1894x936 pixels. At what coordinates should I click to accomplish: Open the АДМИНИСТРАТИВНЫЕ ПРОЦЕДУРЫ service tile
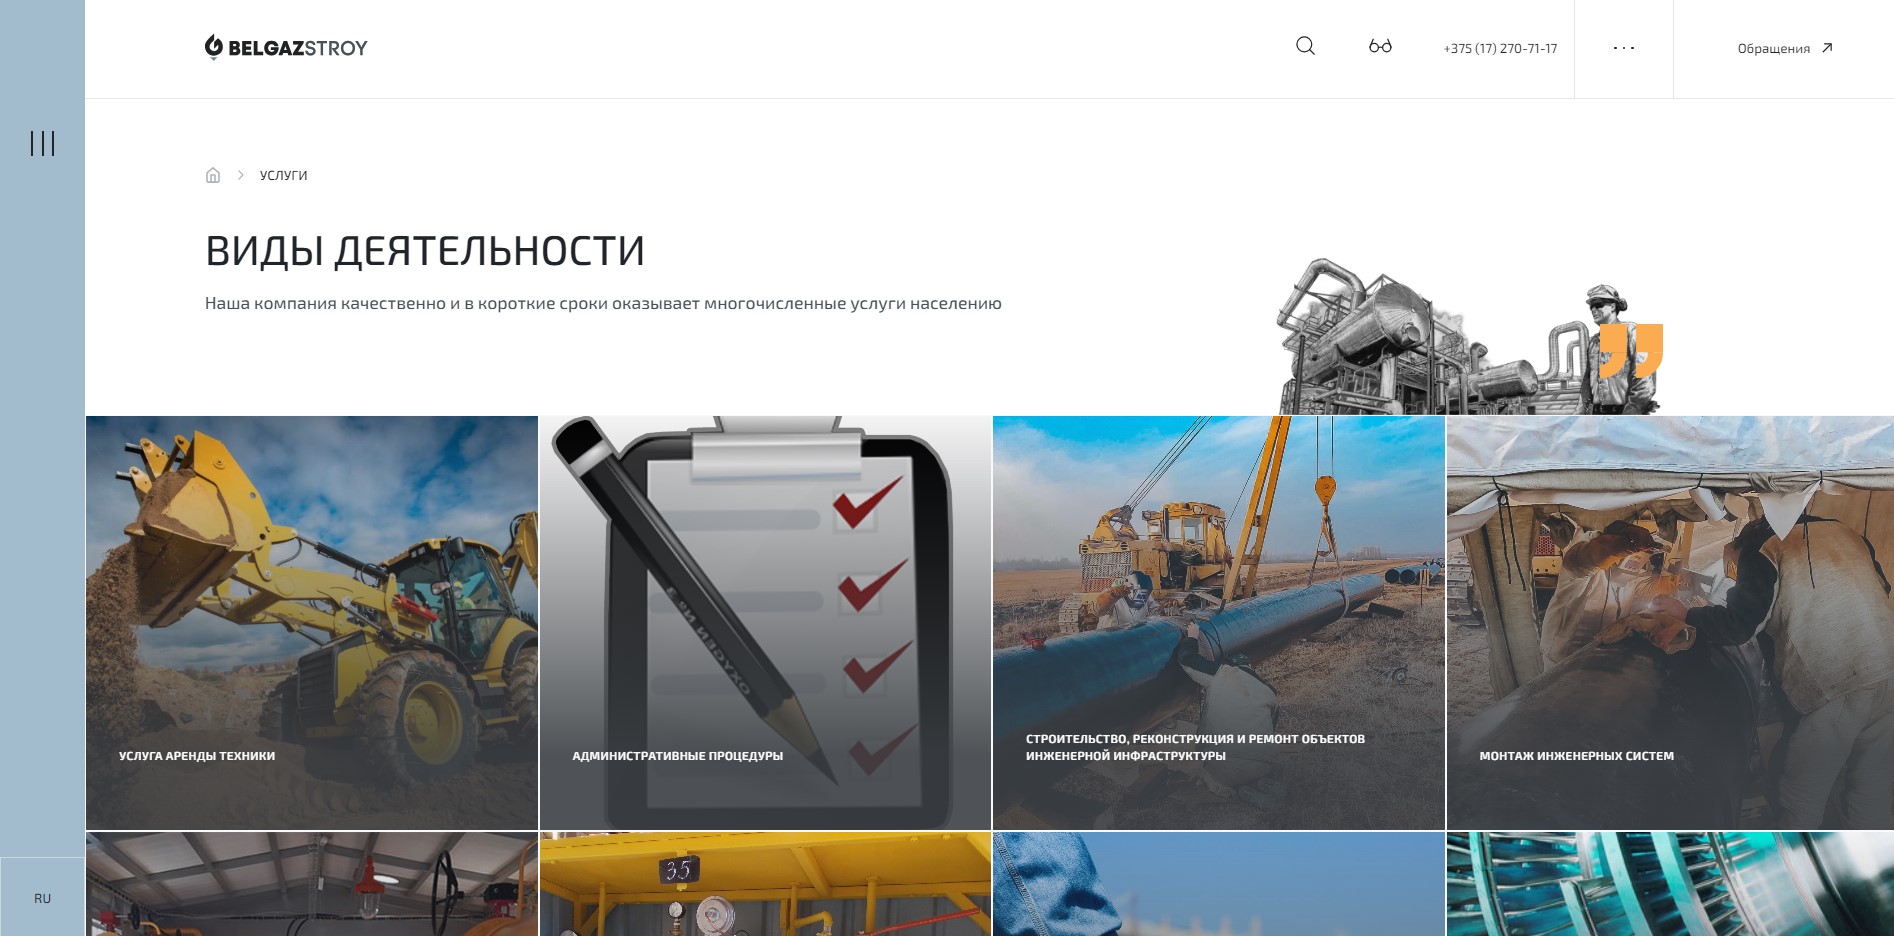tap(765, 620)
